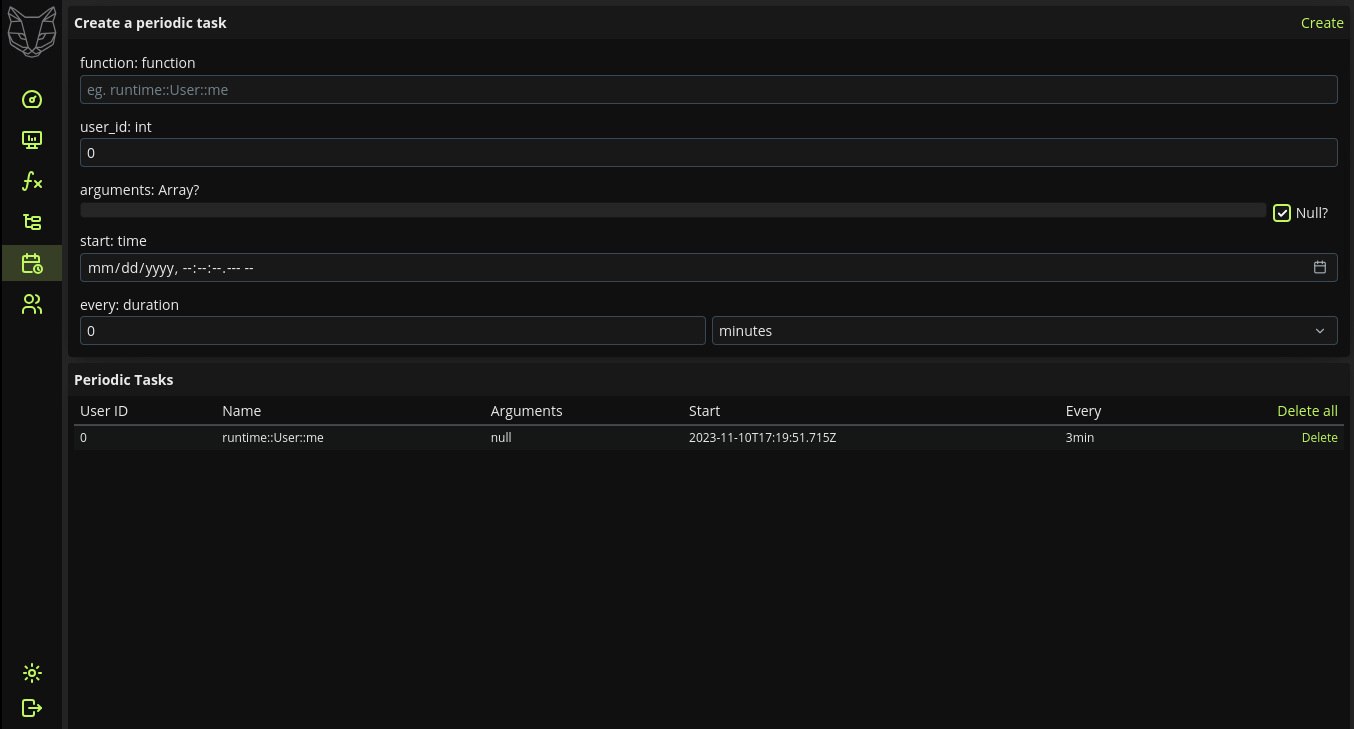The height and width of the screenshot is (729, 1354).
Task: Open the users icon in sidebar
Action: (32, 304)
